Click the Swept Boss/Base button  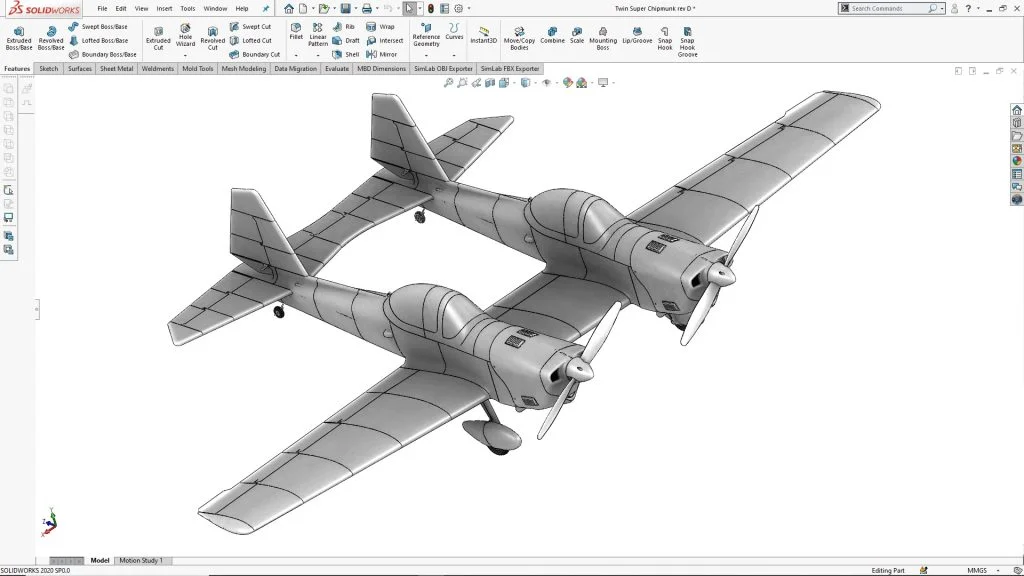[x=98, y=27]
